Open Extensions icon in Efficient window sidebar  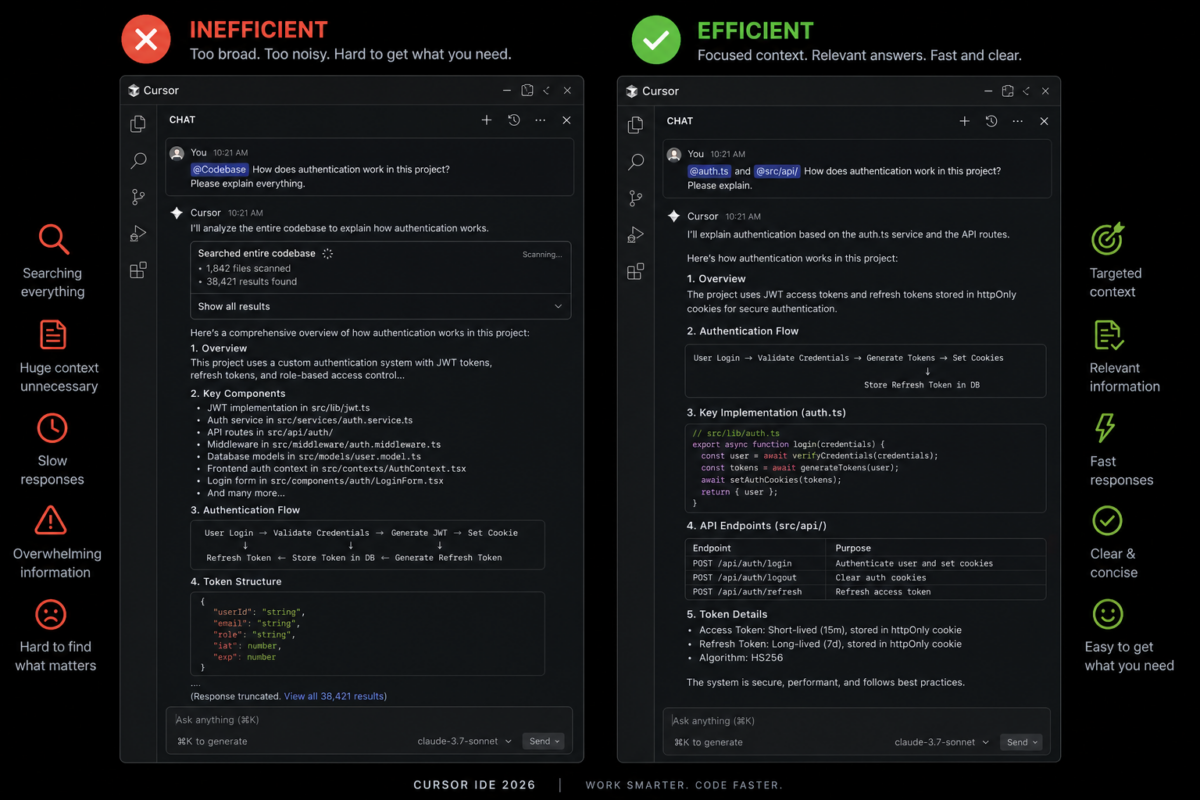coord(635,271)
